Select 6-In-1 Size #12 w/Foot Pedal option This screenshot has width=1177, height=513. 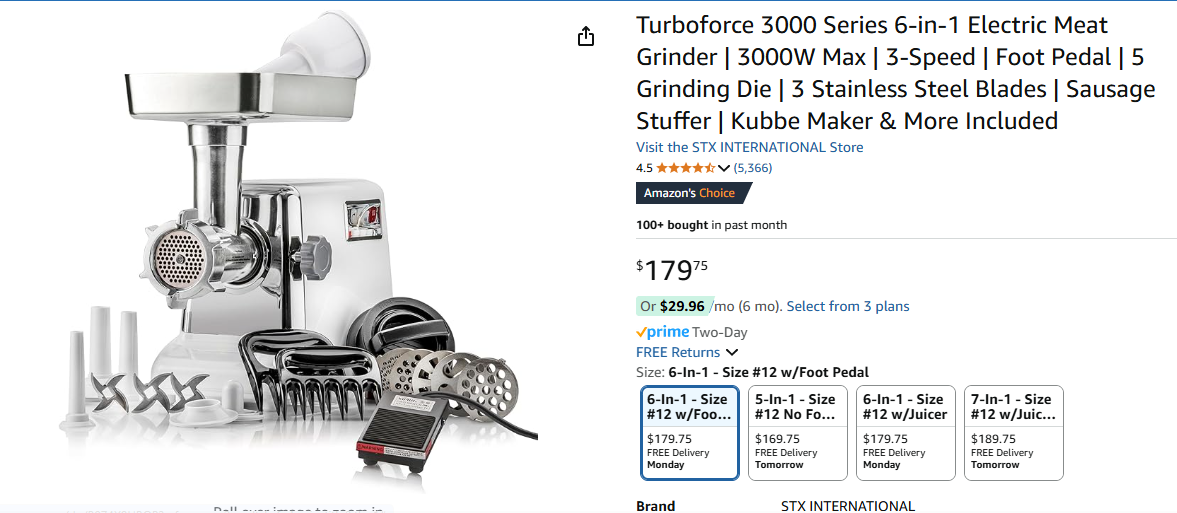(x=691, y=433)
